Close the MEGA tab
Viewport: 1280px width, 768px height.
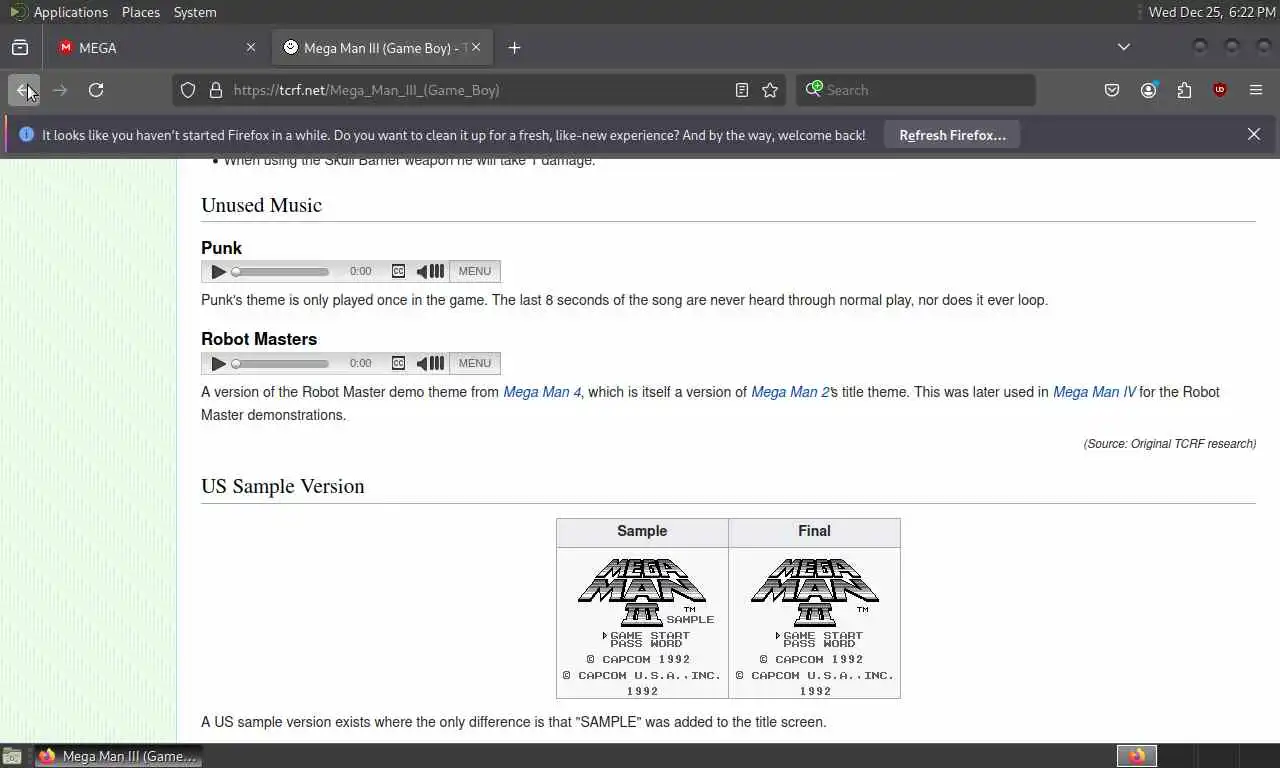[x=251, y=48]
